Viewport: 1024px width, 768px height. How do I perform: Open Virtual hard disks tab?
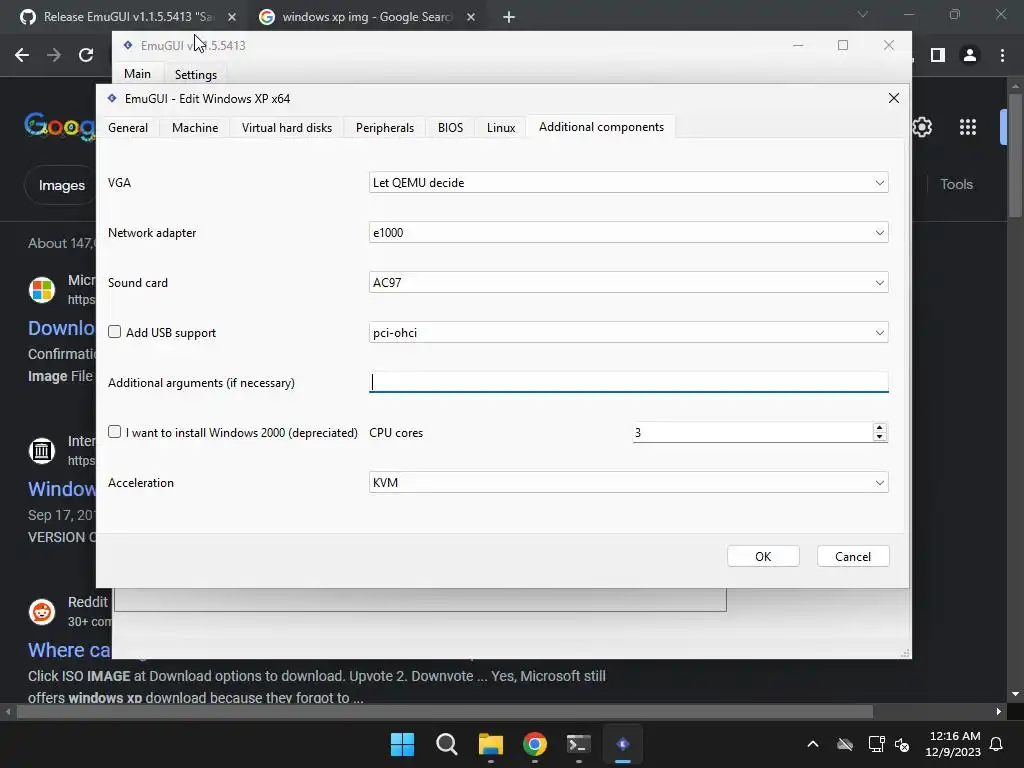coord(287,127)
